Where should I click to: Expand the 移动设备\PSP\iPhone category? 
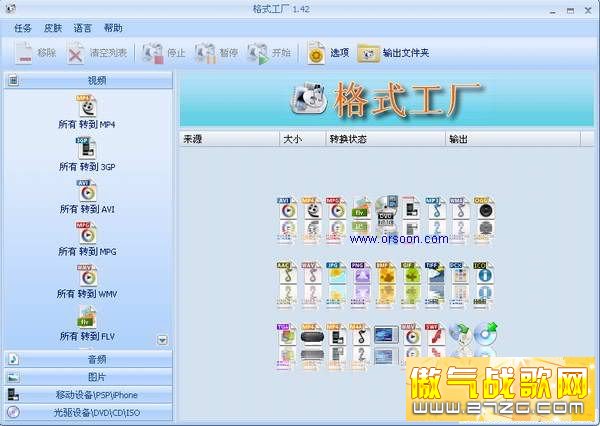point(88,395)
